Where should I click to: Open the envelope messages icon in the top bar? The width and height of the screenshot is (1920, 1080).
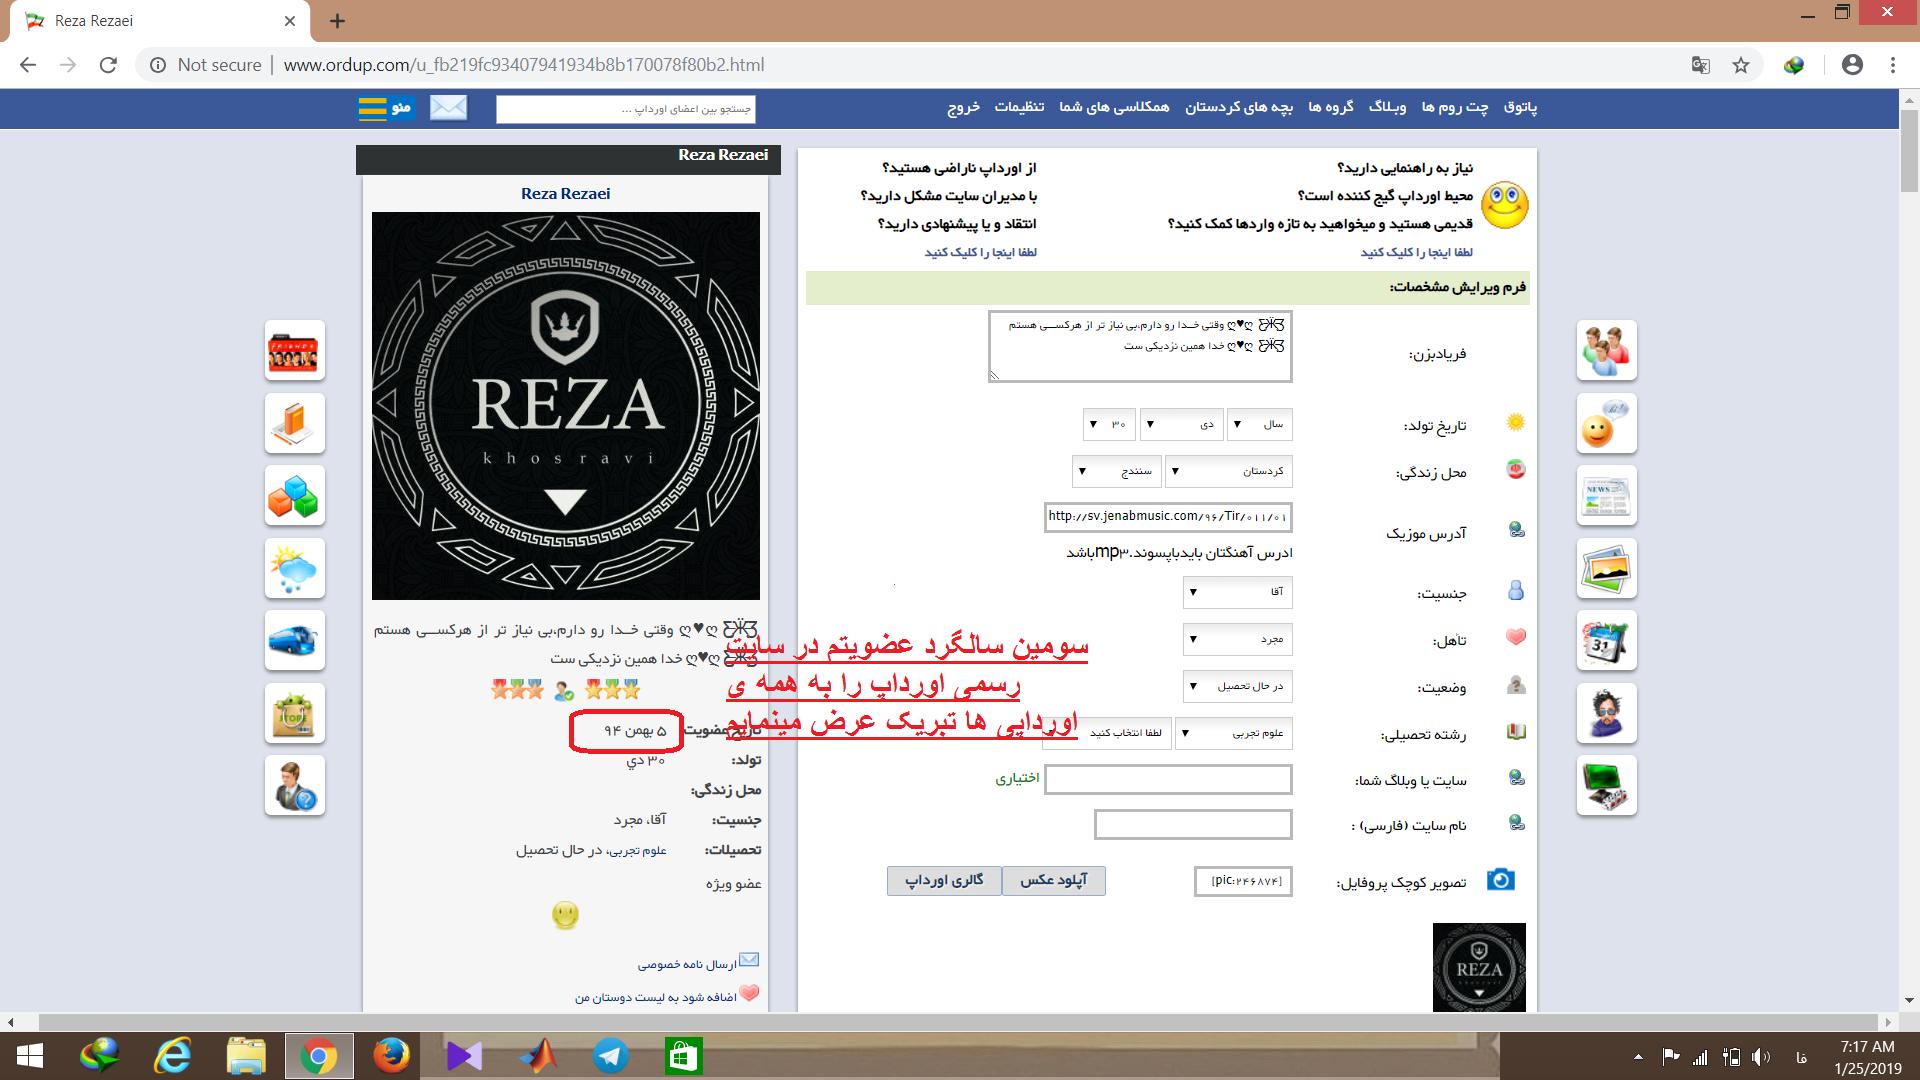(448, 108)
